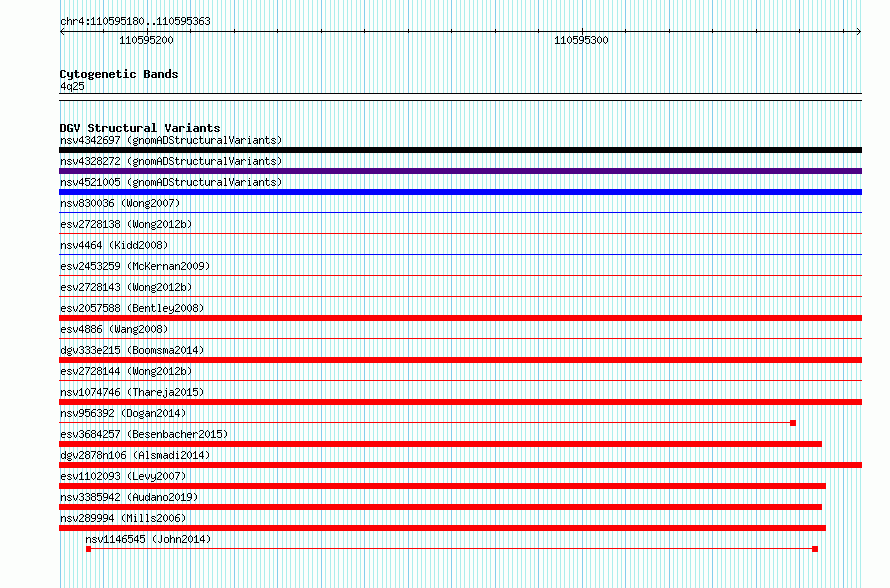Select the red esv2057588 variant bar
Image resolution: width=890 pixels, height=588 pixels.
(460, 318)
